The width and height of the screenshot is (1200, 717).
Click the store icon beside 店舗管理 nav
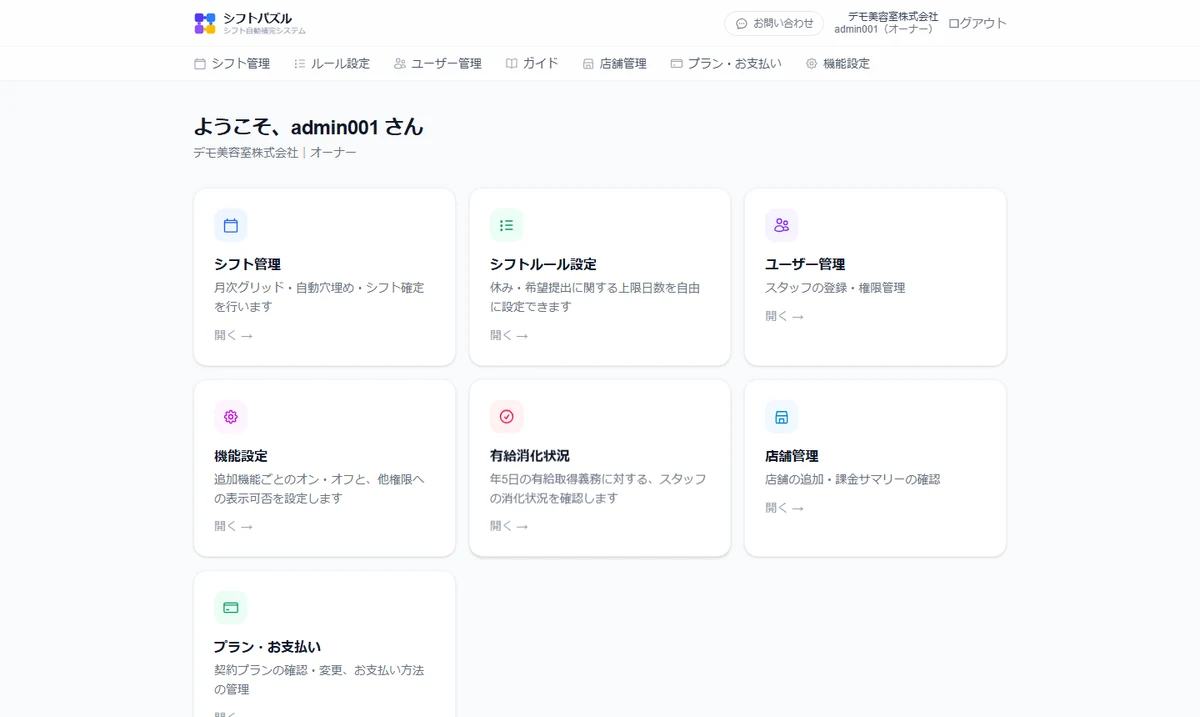[x=588, y=63]
